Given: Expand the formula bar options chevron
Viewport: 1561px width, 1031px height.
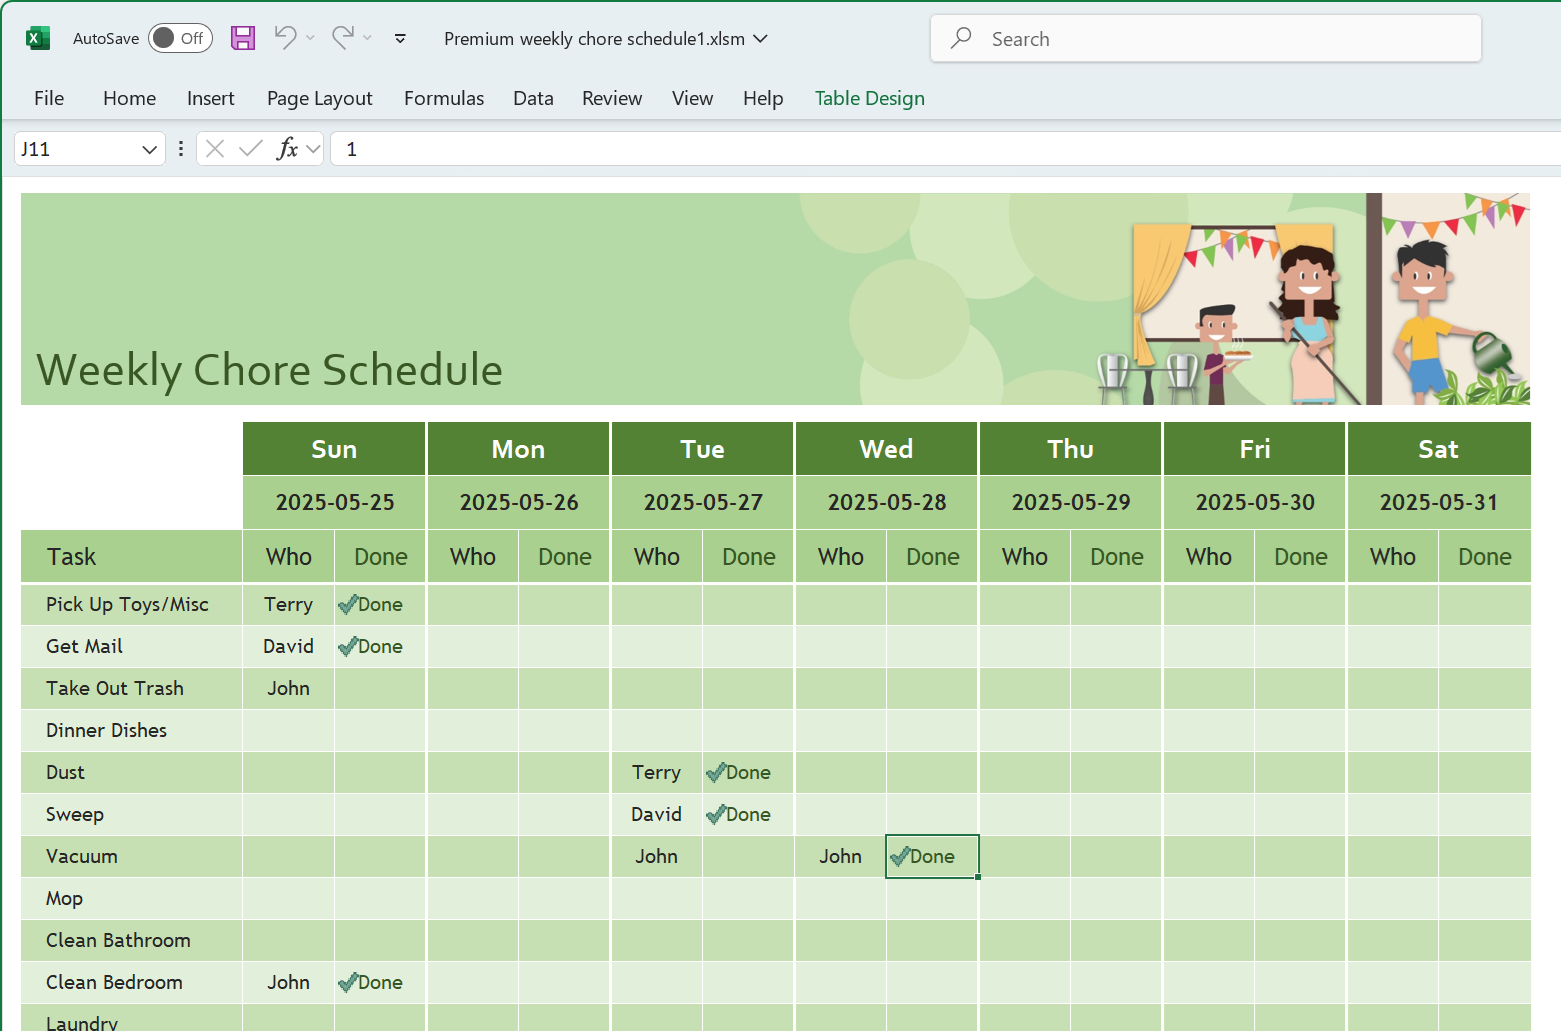Looking at the screenshot, I should pyautogui.click(x=313, y=149).
